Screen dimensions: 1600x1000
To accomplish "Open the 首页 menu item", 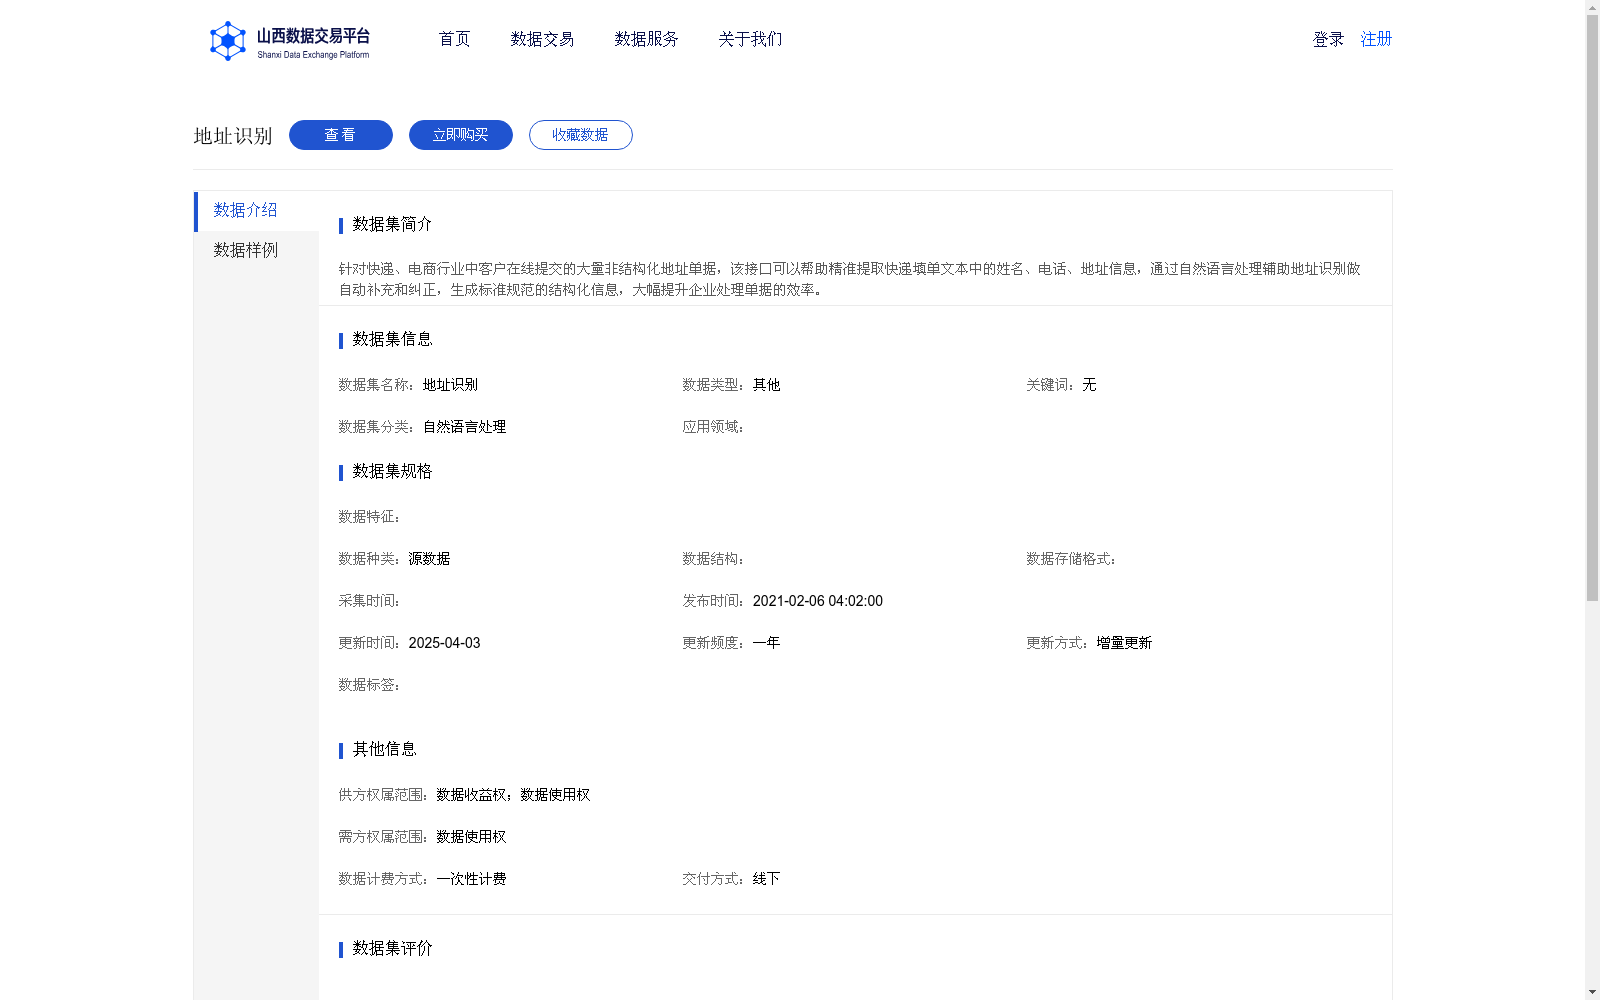I will coord(454,39).
